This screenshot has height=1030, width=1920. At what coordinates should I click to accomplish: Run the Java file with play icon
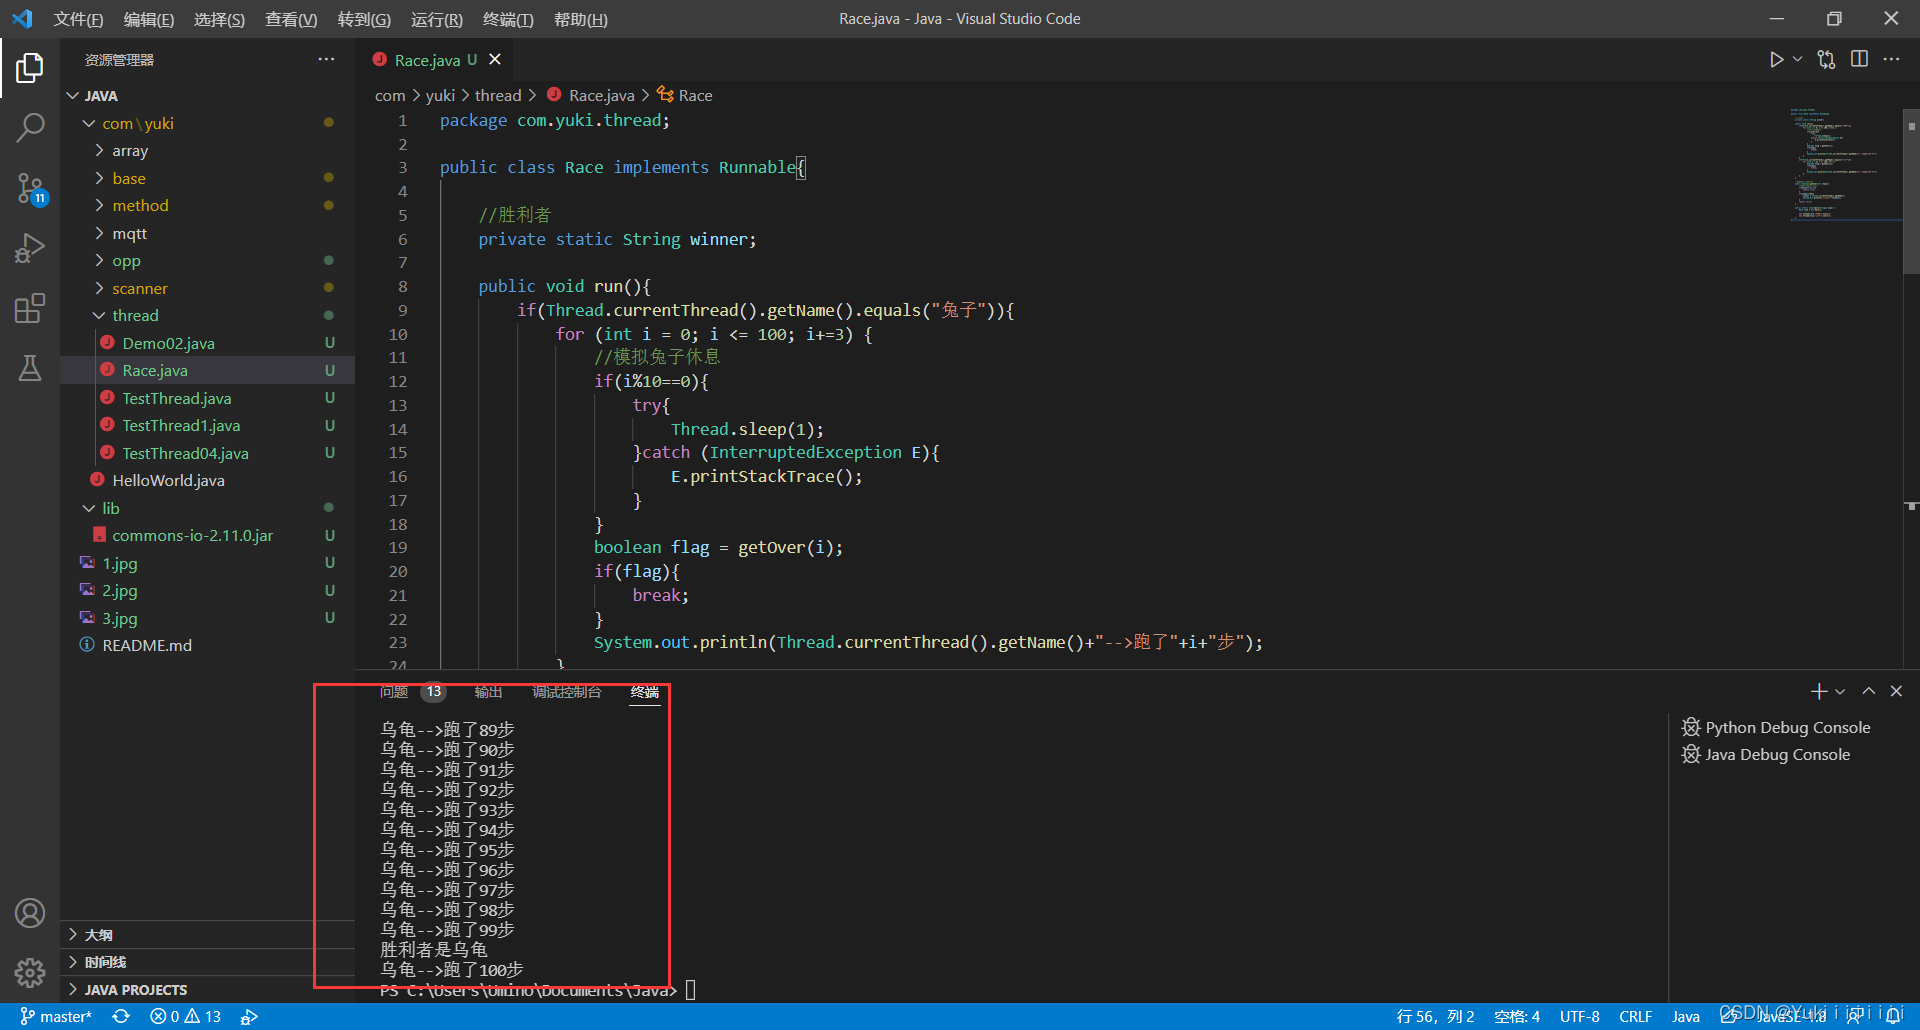coord(1776,60)
